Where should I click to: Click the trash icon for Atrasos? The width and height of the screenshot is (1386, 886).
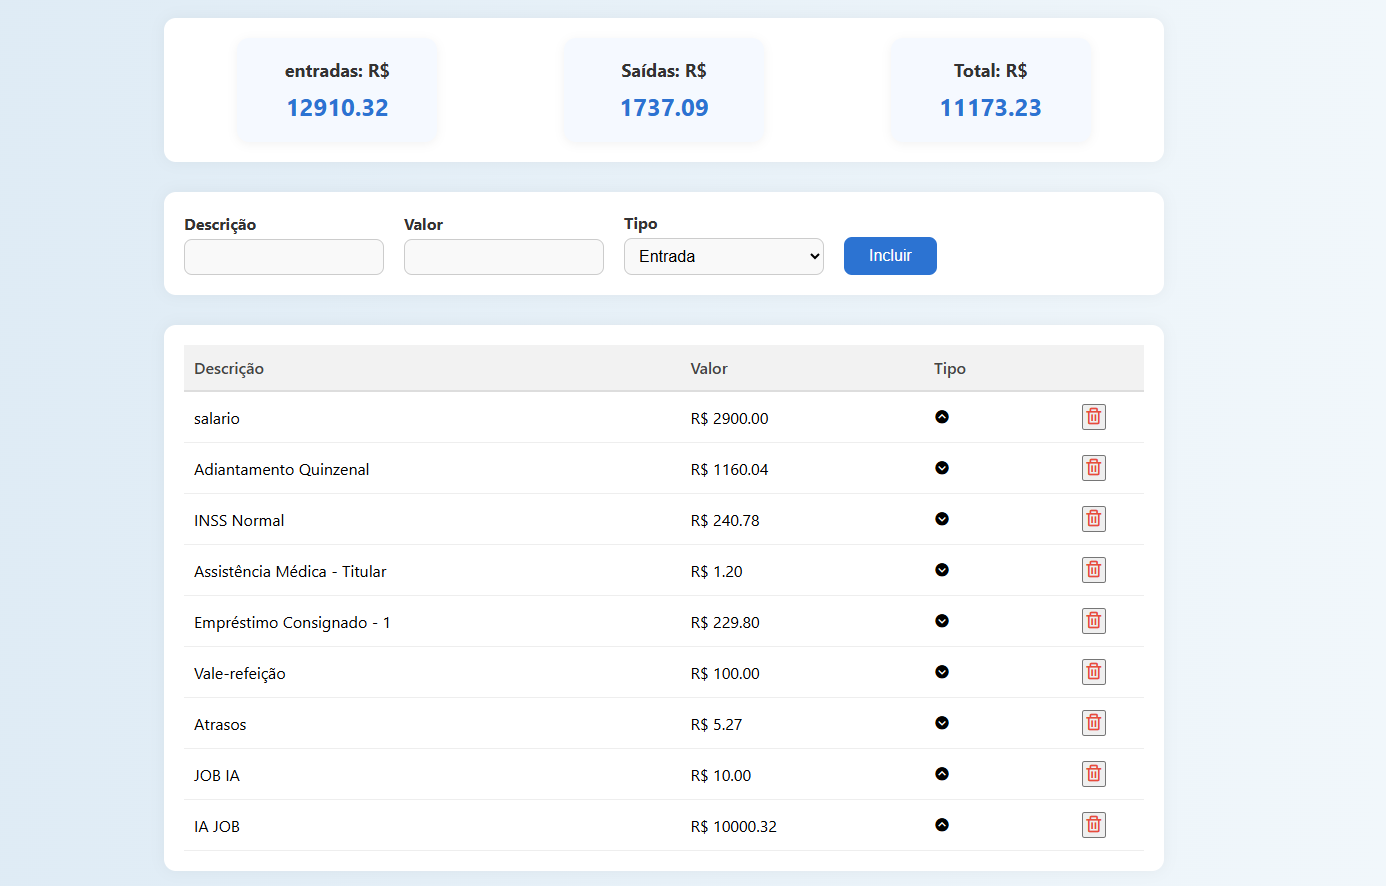1093,723
